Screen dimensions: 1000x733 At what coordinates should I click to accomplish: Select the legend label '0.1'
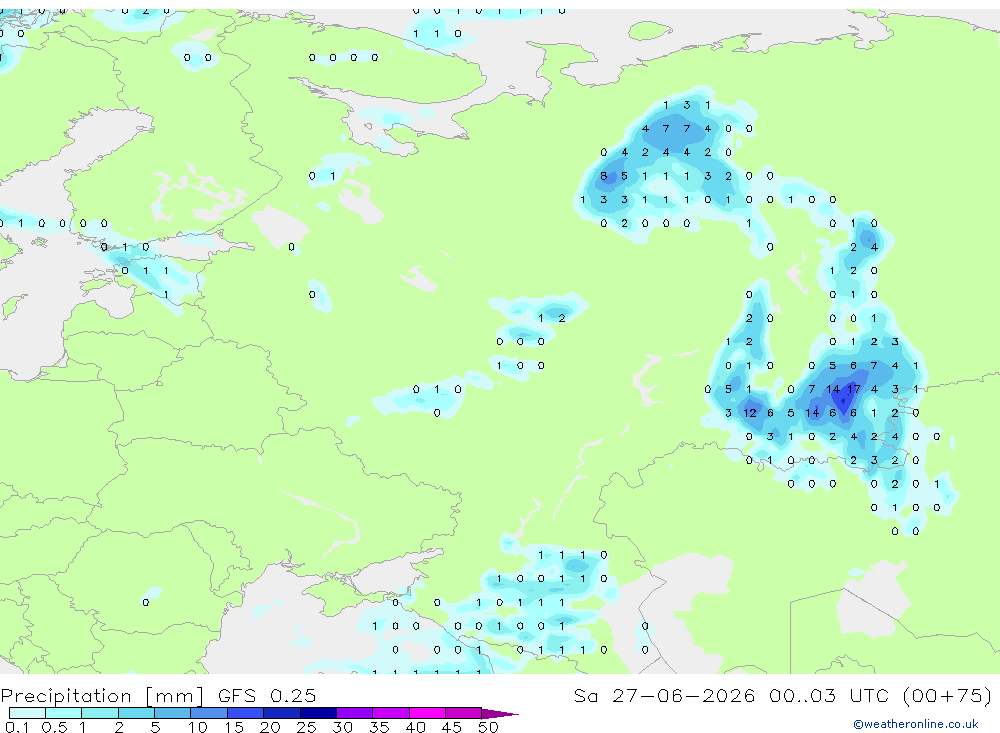[x=17, y=727]
